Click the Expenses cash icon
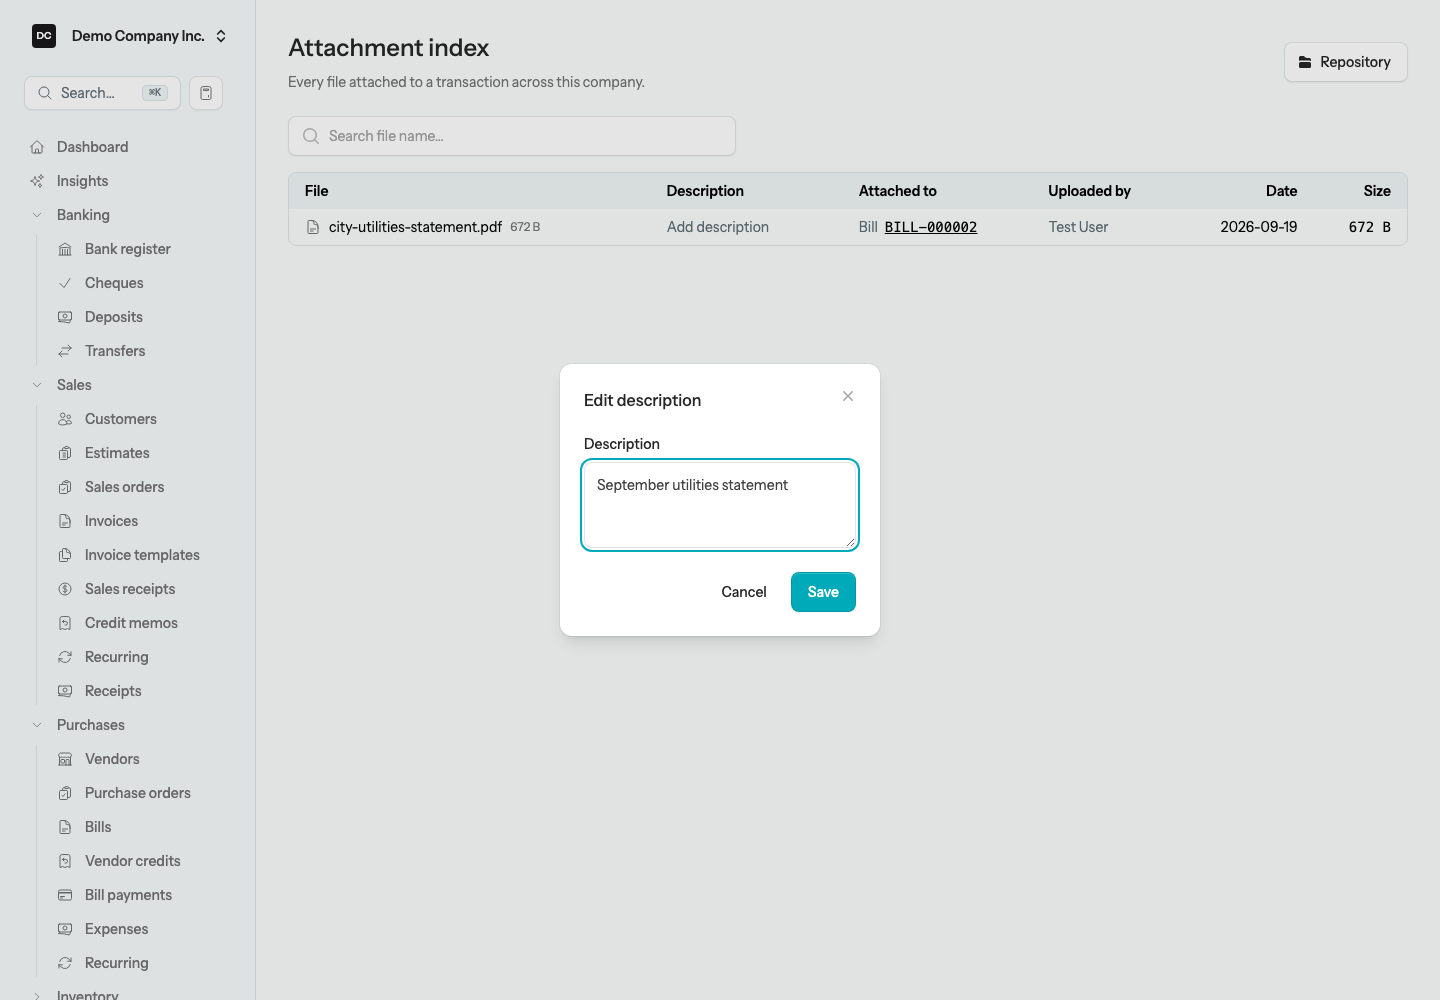The height and width of the screenshot is (1000, 1440). click(65, 929)
